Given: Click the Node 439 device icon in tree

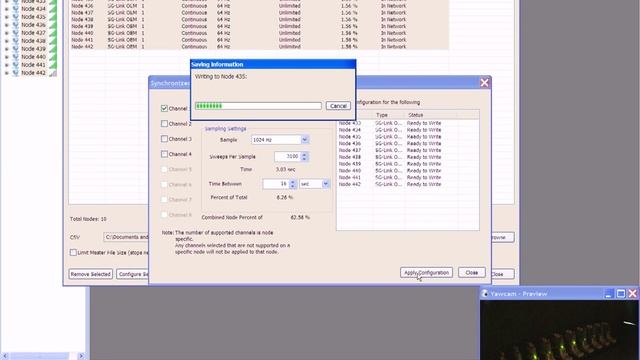Looking at the screenshot, I should coord(16,49).
